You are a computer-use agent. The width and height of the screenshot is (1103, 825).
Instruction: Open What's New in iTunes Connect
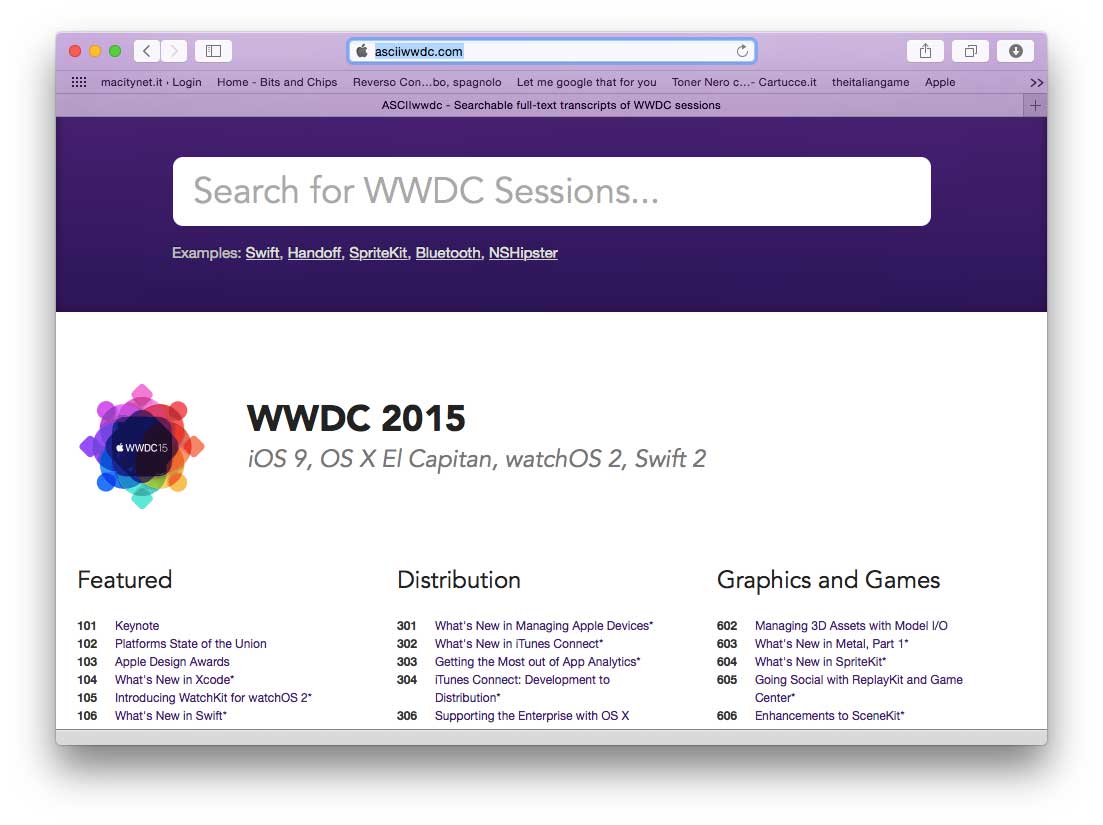point(519,644)
